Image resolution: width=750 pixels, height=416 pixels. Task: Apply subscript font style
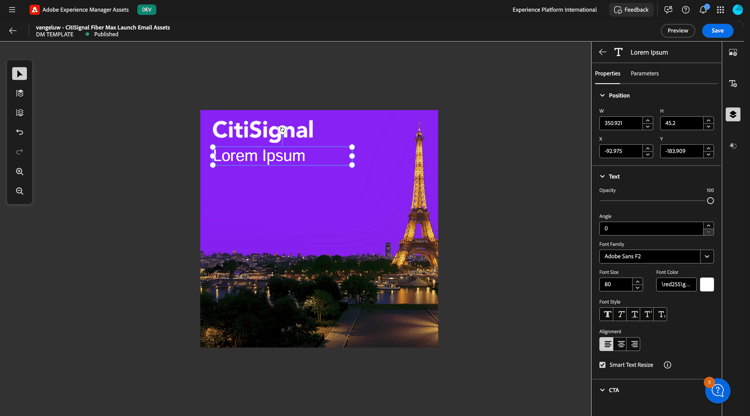click(x=661, y=314)
